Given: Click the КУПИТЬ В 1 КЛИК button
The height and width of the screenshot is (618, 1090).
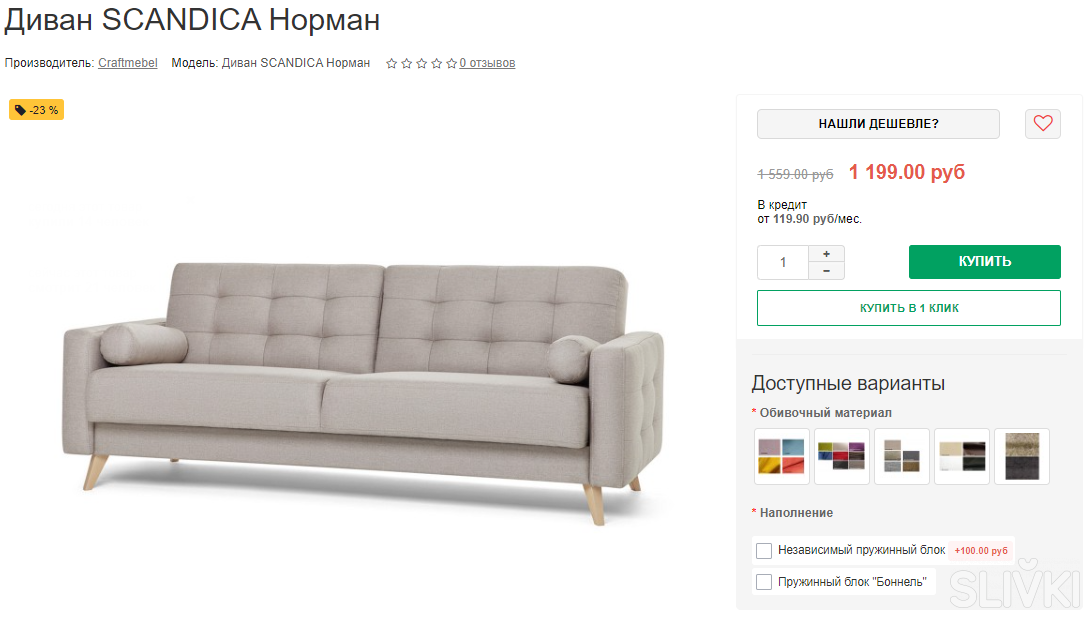Looking at the screenshot, I should [x=908, y=308].
